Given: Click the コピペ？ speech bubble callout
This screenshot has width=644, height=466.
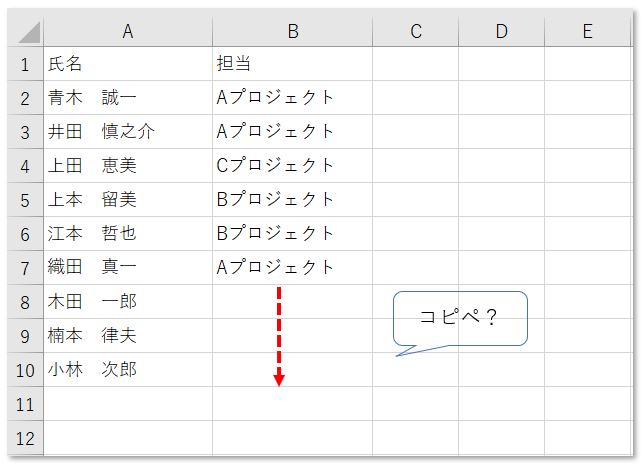Looking at the screenshot, I should pos(460,318).
